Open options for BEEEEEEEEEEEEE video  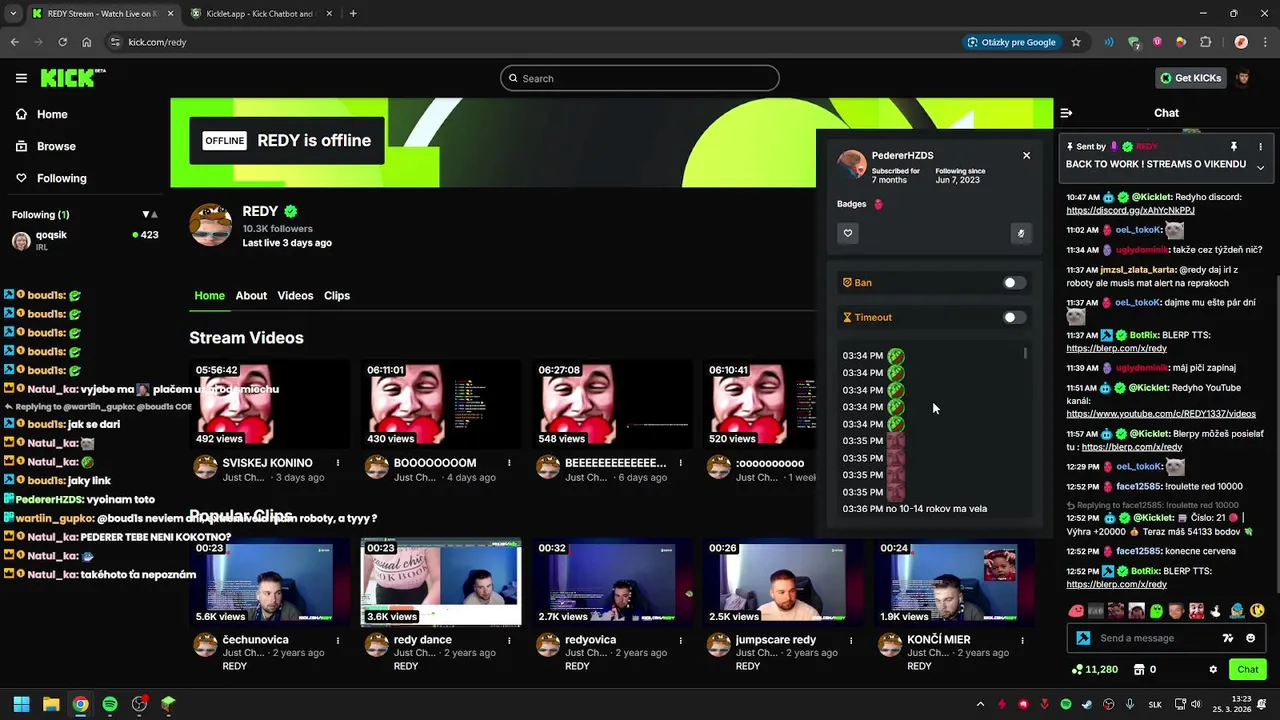680,463
